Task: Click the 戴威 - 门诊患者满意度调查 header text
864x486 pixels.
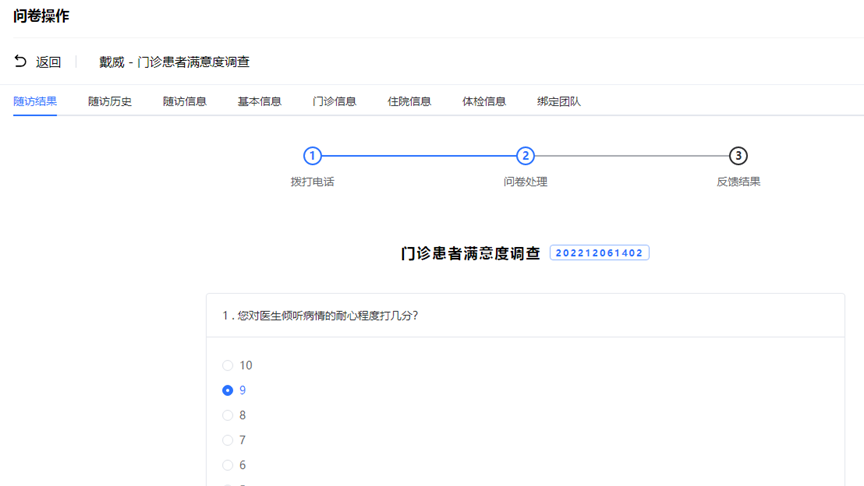Action: (x=174, y=62)
